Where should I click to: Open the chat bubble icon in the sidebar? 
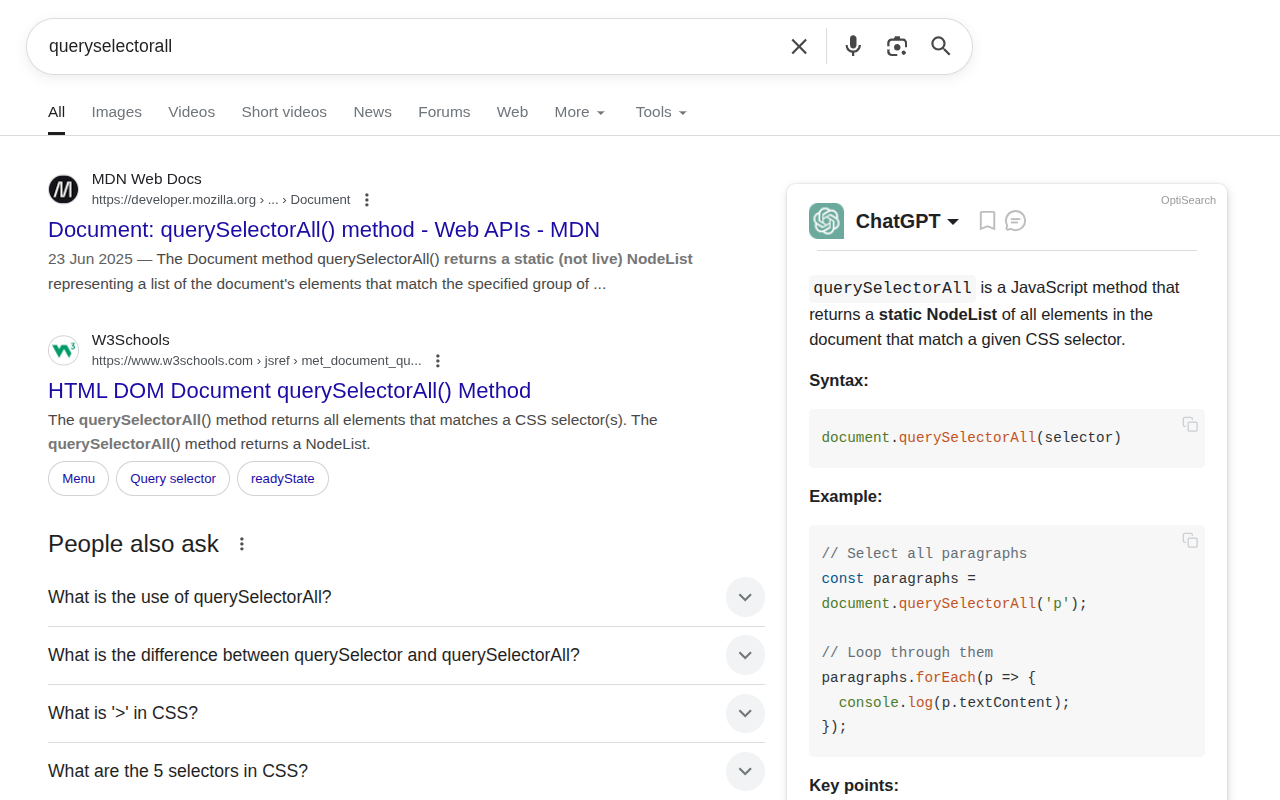coord(1016,220)
